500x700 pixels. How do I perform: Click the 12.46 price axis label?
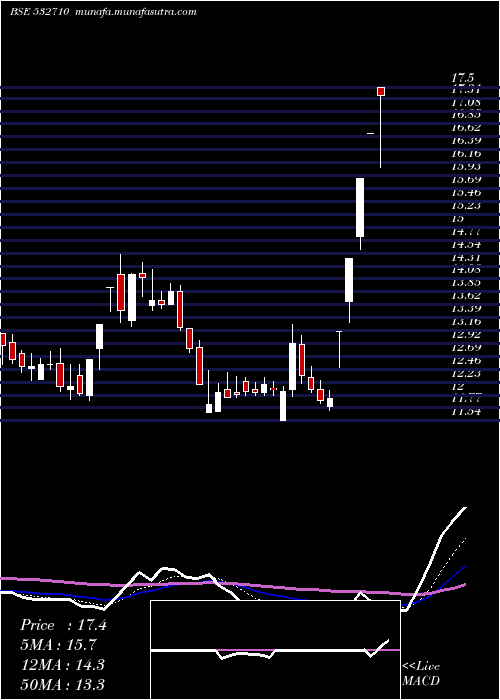[x=466, y=360]
